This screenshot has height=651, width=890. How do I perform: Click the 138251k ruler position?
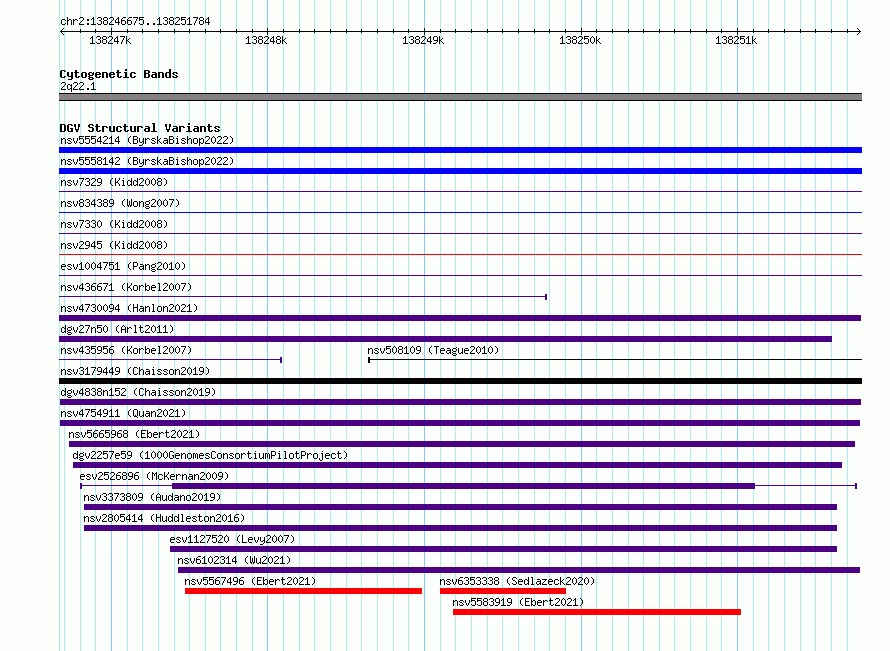(736, 40)
